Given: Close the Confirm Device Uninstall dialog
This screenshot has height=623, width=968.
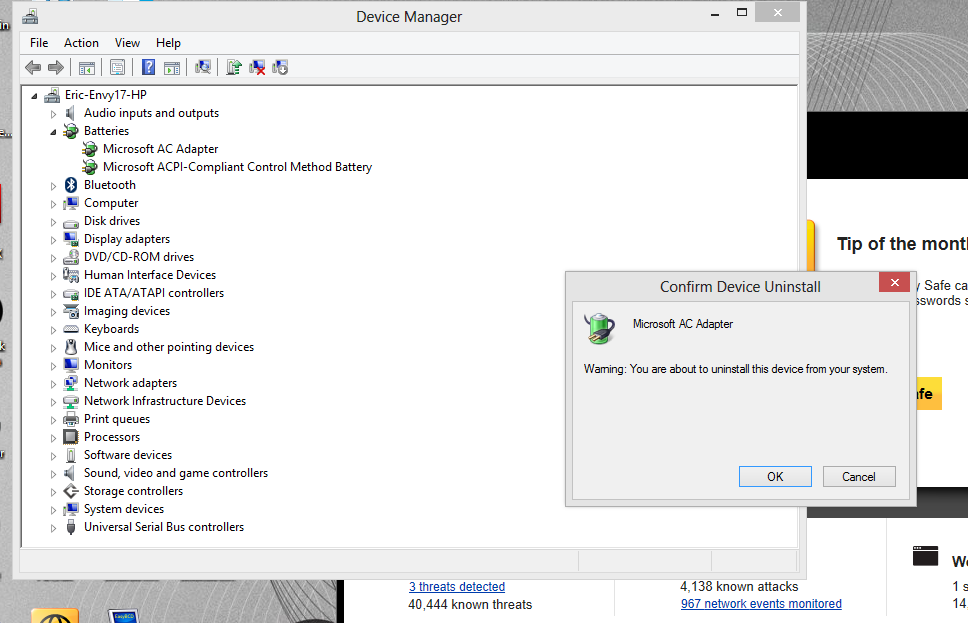Looking at the screenshot, I should [x=895, y=283].
